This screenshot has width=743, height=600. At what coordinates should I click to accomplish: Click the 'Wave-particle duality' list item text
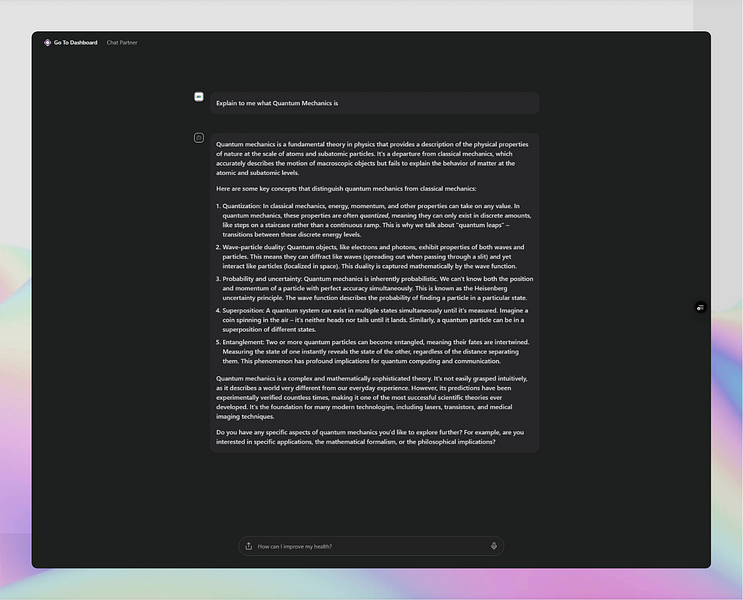(373, 256)
